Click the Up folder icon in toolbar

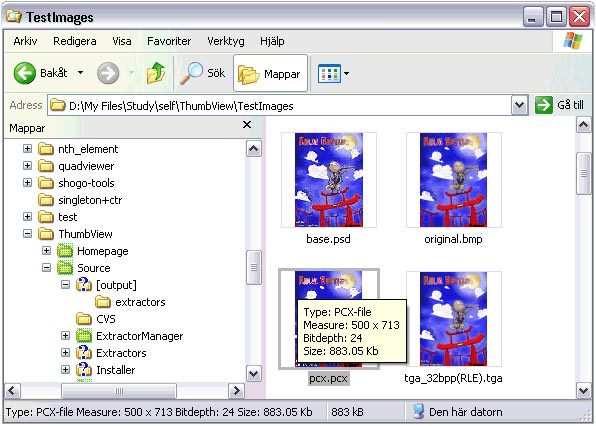[156, 73]
